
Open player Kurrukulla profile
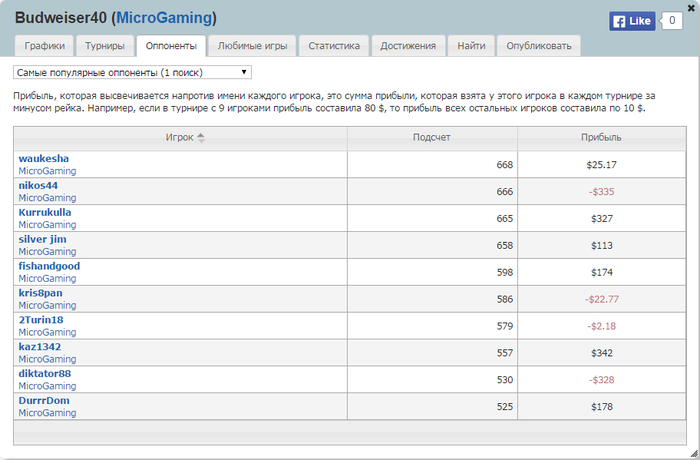(45, 212)
